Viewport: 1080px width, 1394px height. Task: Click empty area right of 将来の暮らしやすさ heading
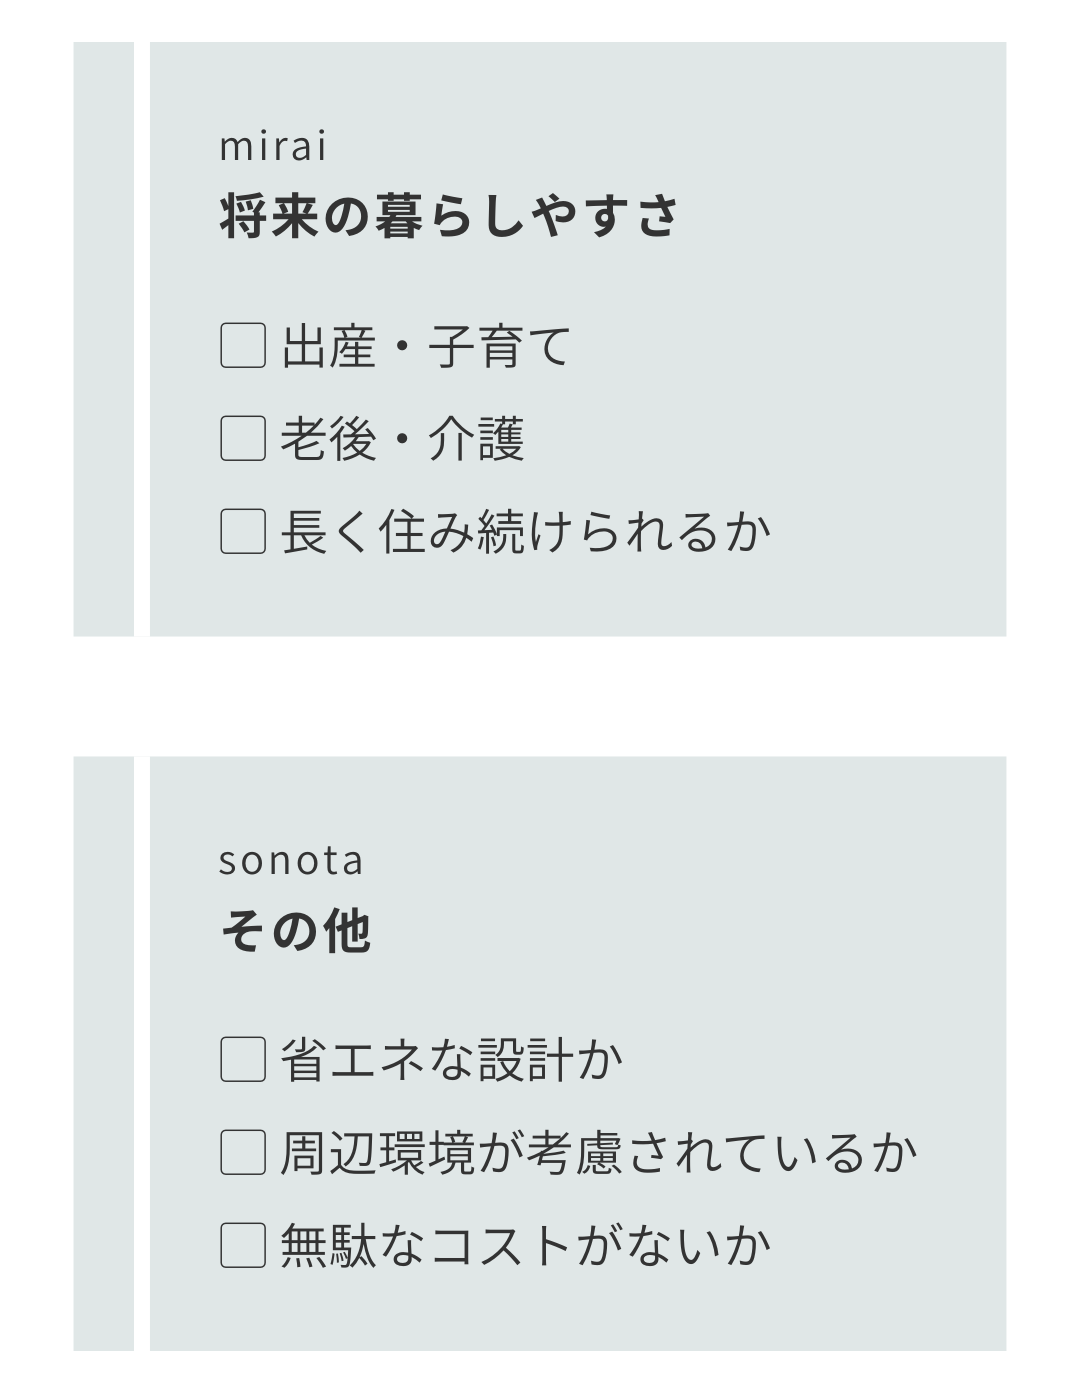(840, 216)
